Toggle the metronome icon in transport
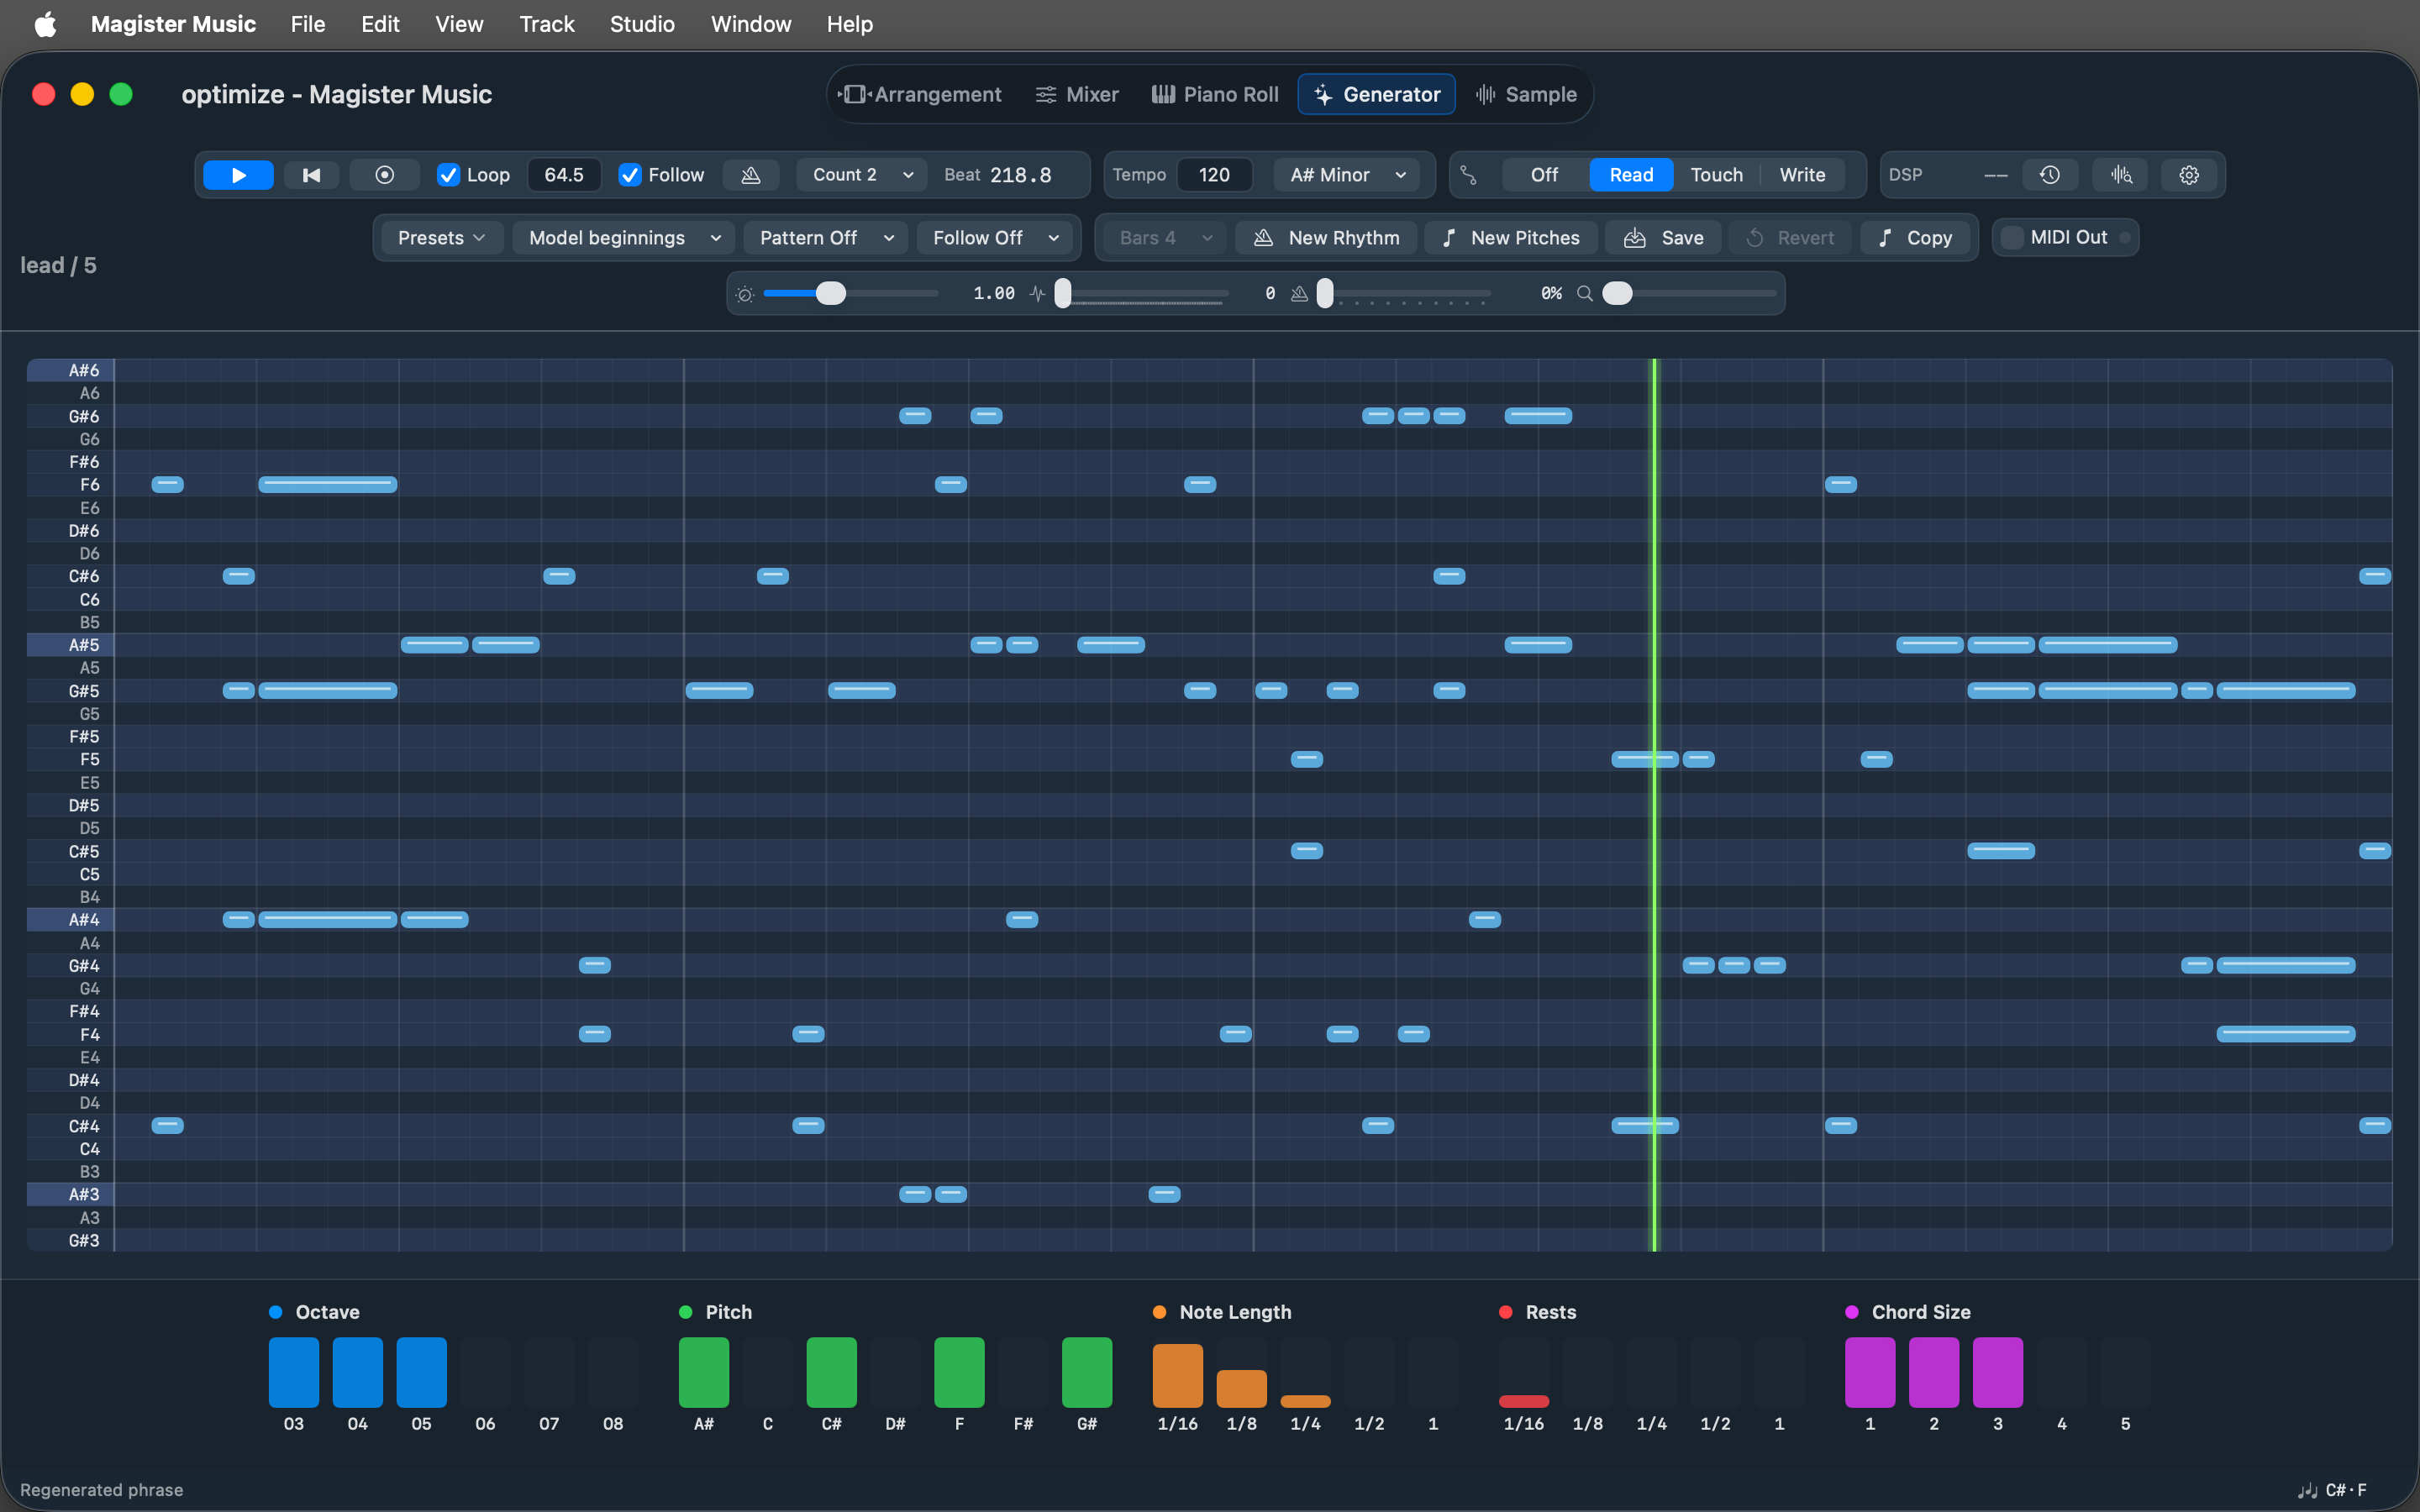This screenshot has height=1512, width=2420. [x=751, y=175]
